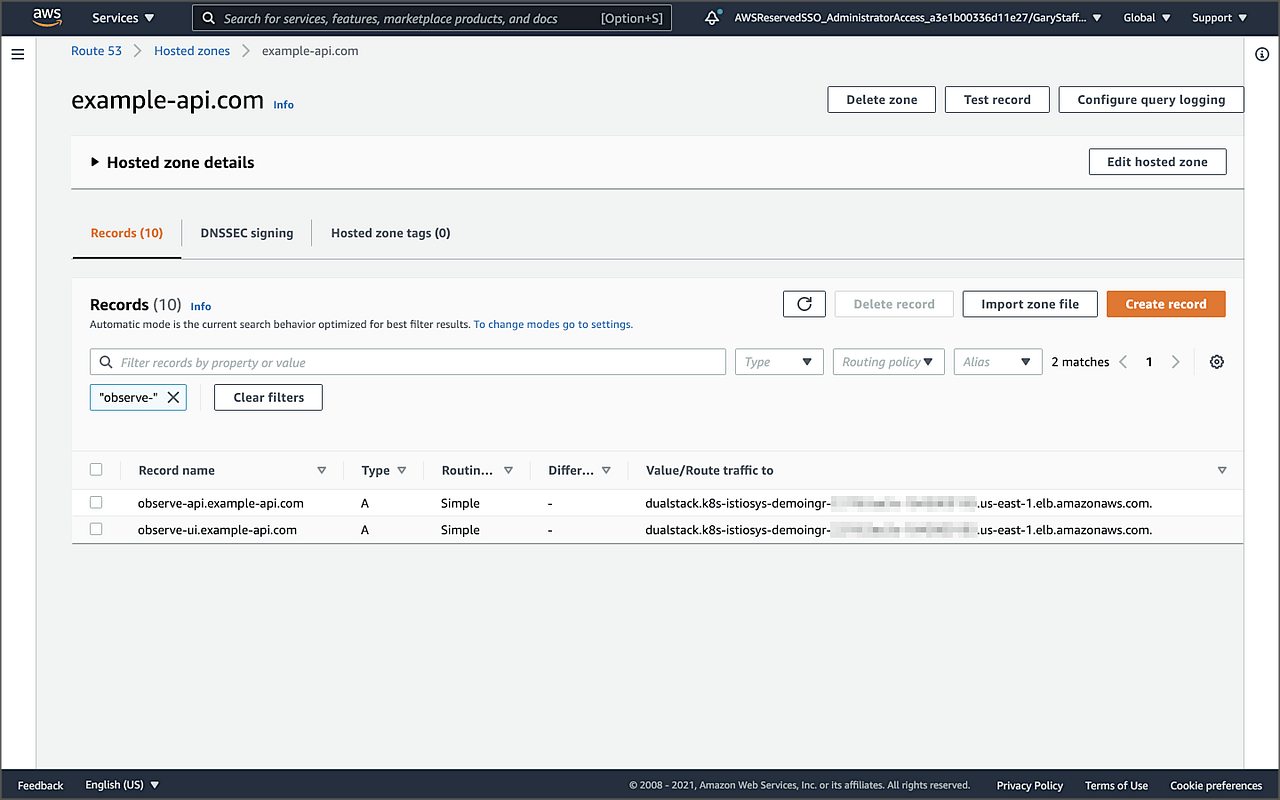1280x800 pixels.
Task: Follow the change modes go to settings link
Action: pyautogui.click(x=553, y=325)
